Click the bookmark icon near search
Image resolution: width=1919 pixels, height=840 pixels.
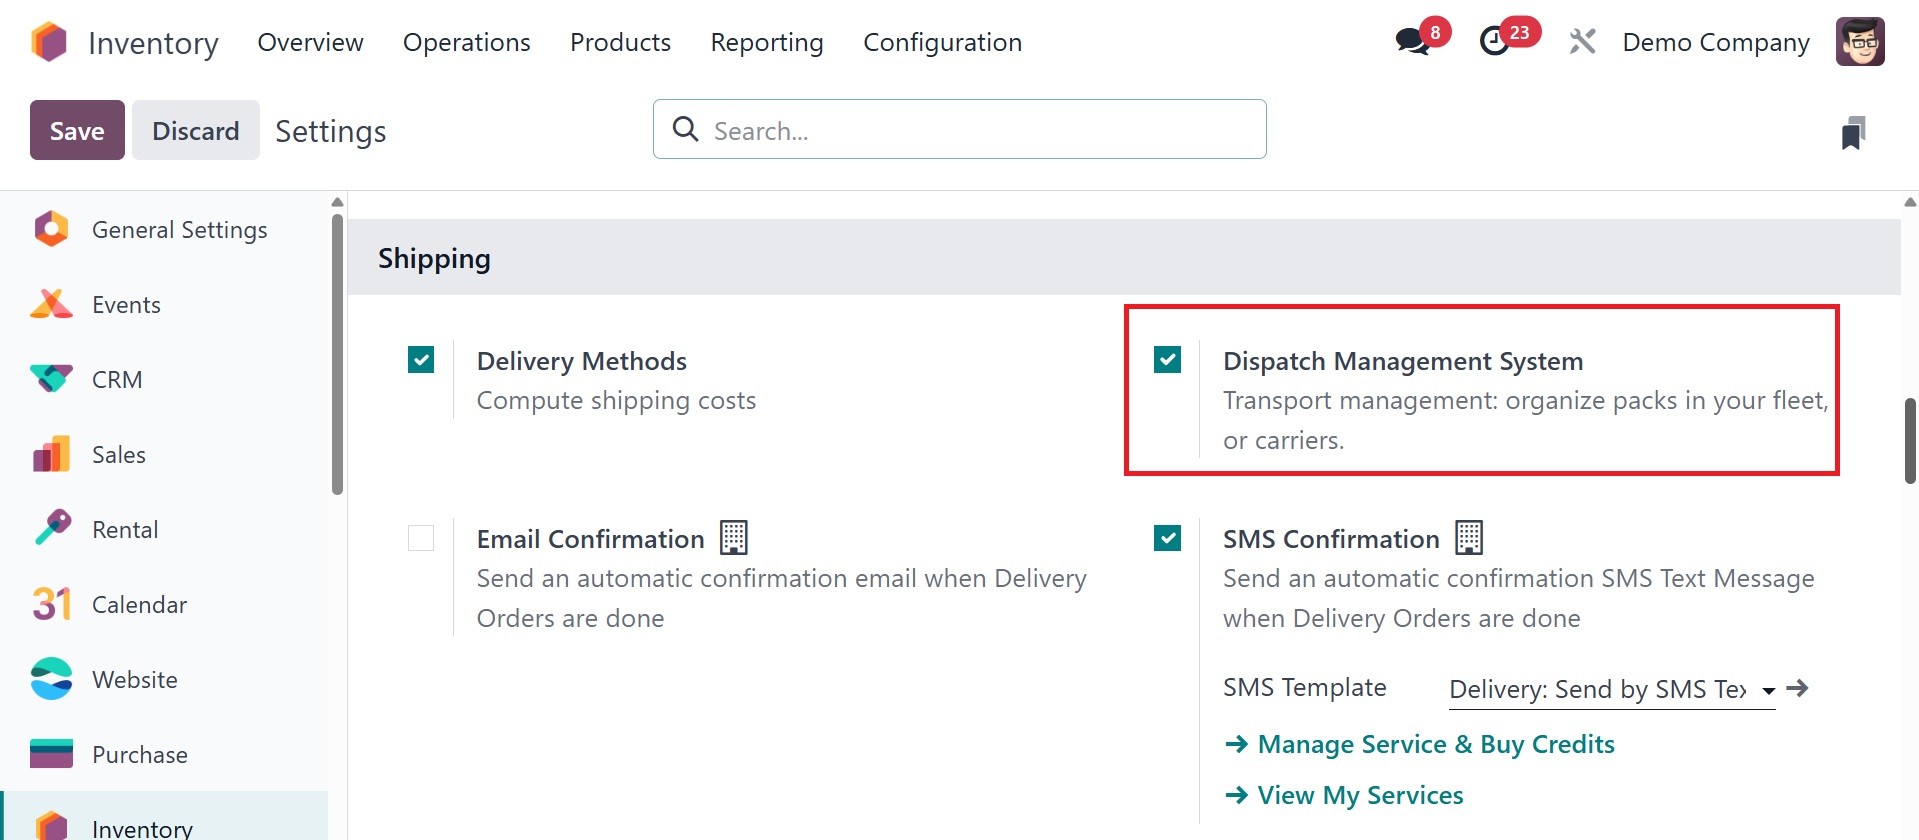[1853, 132]
